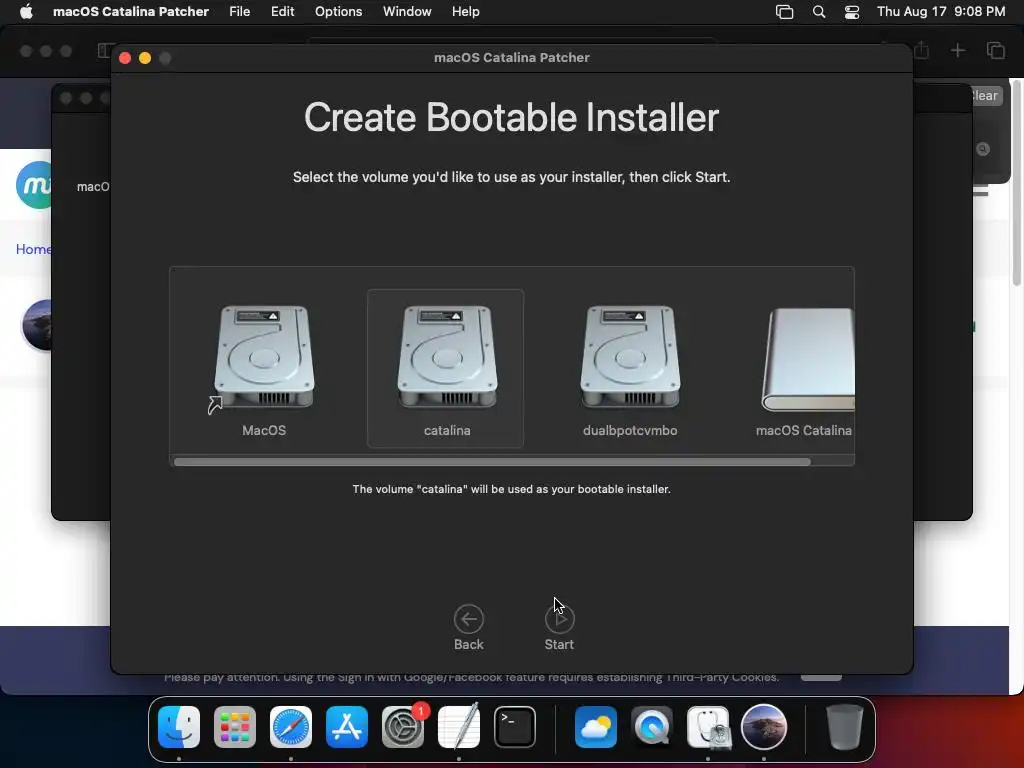Screen dimensions: 1024x768
Task: Close the macOS Catalina Patcher window
Action: pyautogui.click(x=125, y=58)
